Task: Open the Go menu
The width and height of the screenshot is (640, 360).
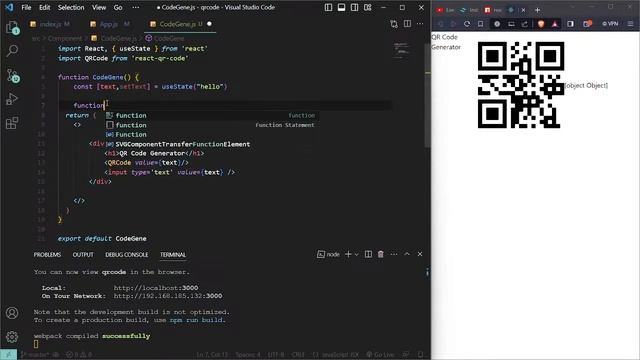Action: click(118, 7)
